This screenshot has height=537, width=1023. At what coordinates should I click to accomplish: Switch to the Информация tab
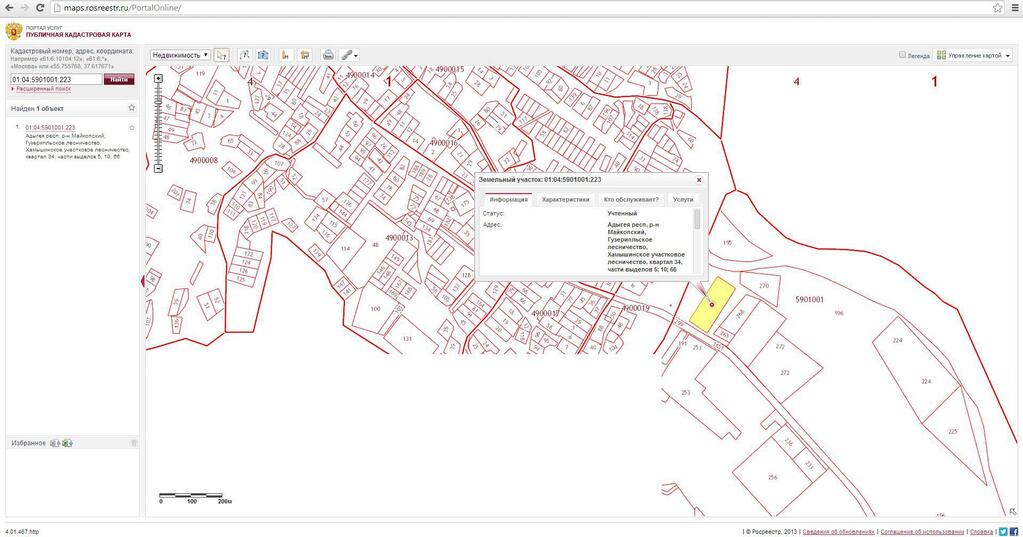point(508,199)
